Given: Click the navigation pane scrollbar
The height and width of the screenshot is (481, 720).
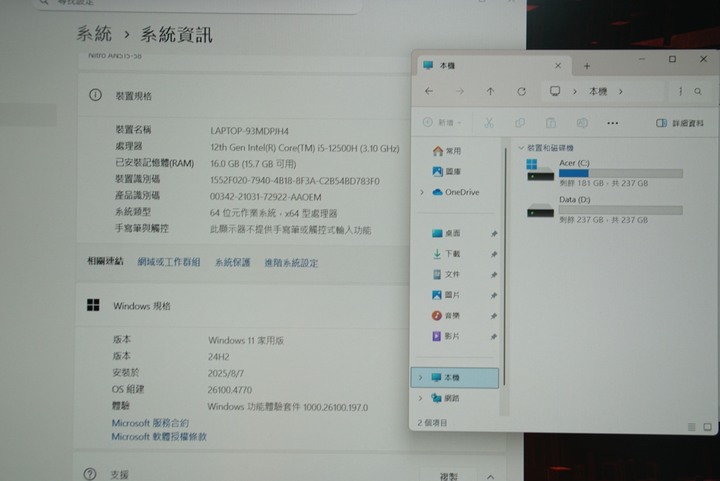Looking at the screenshot, I should coord(504,266).
